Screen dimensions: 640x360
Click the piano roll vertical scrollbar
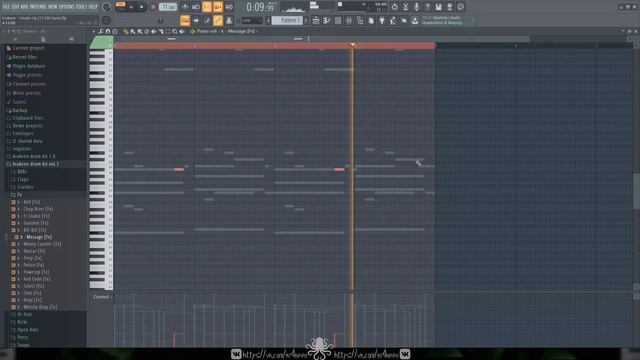pos(636,191)
